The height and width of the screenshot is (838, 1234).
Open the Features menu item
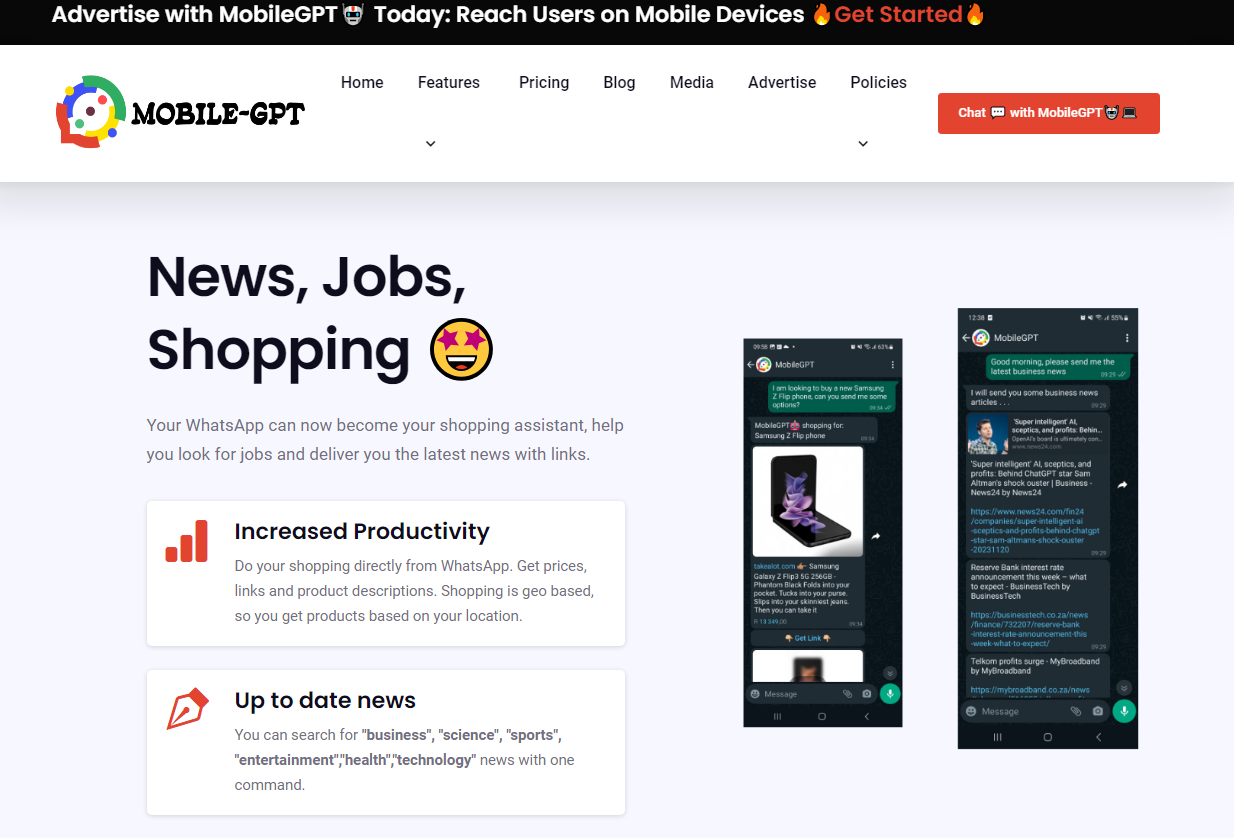[449, 83]
